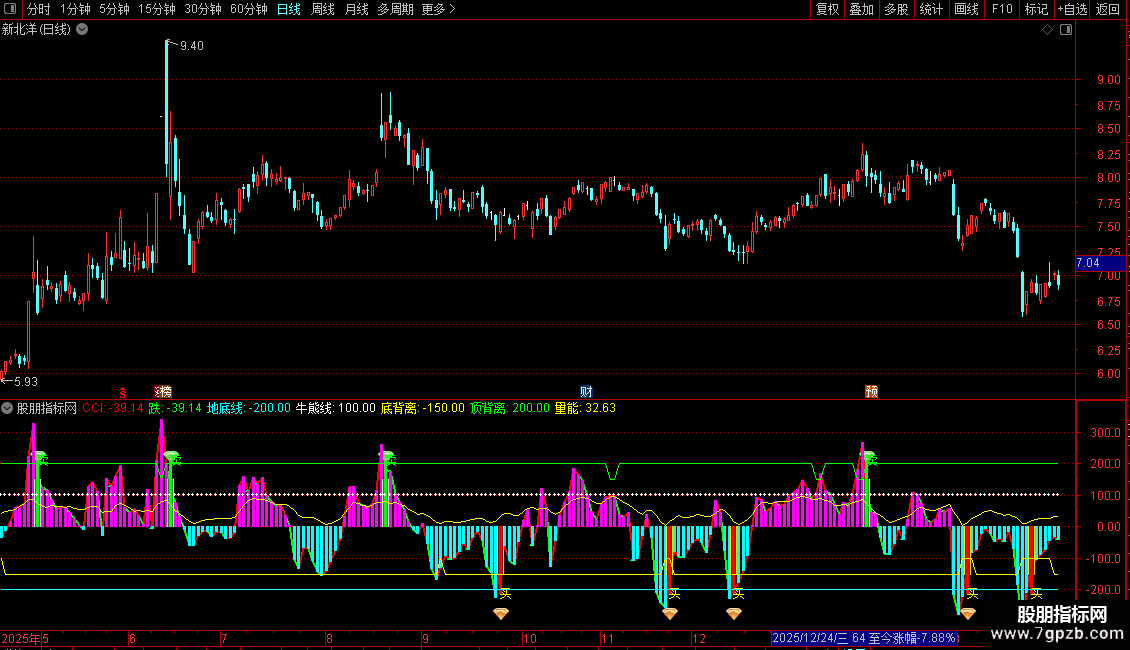
Task: Click the first 买 buy signal in late September
Action: click(x=505, y=594)
